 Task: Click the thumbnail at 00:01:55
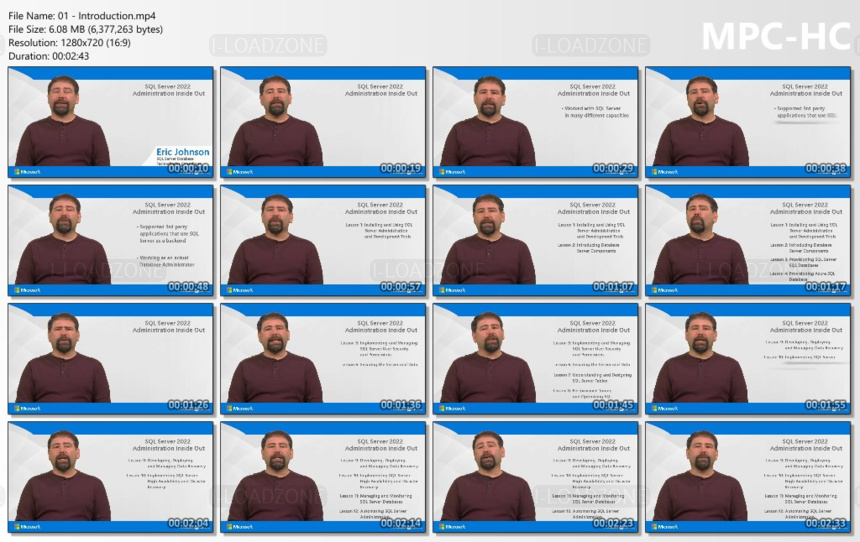pyautogui.click(x=748, y=359)
